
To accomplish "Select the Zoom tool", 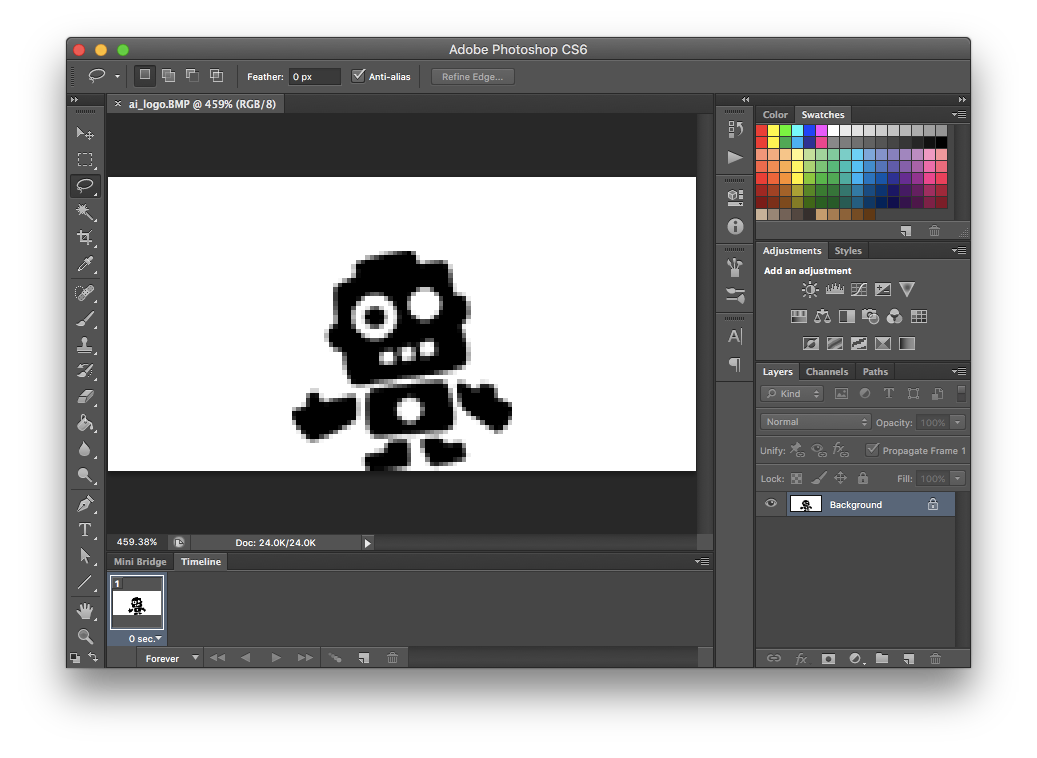I will [x=85, y=636].
